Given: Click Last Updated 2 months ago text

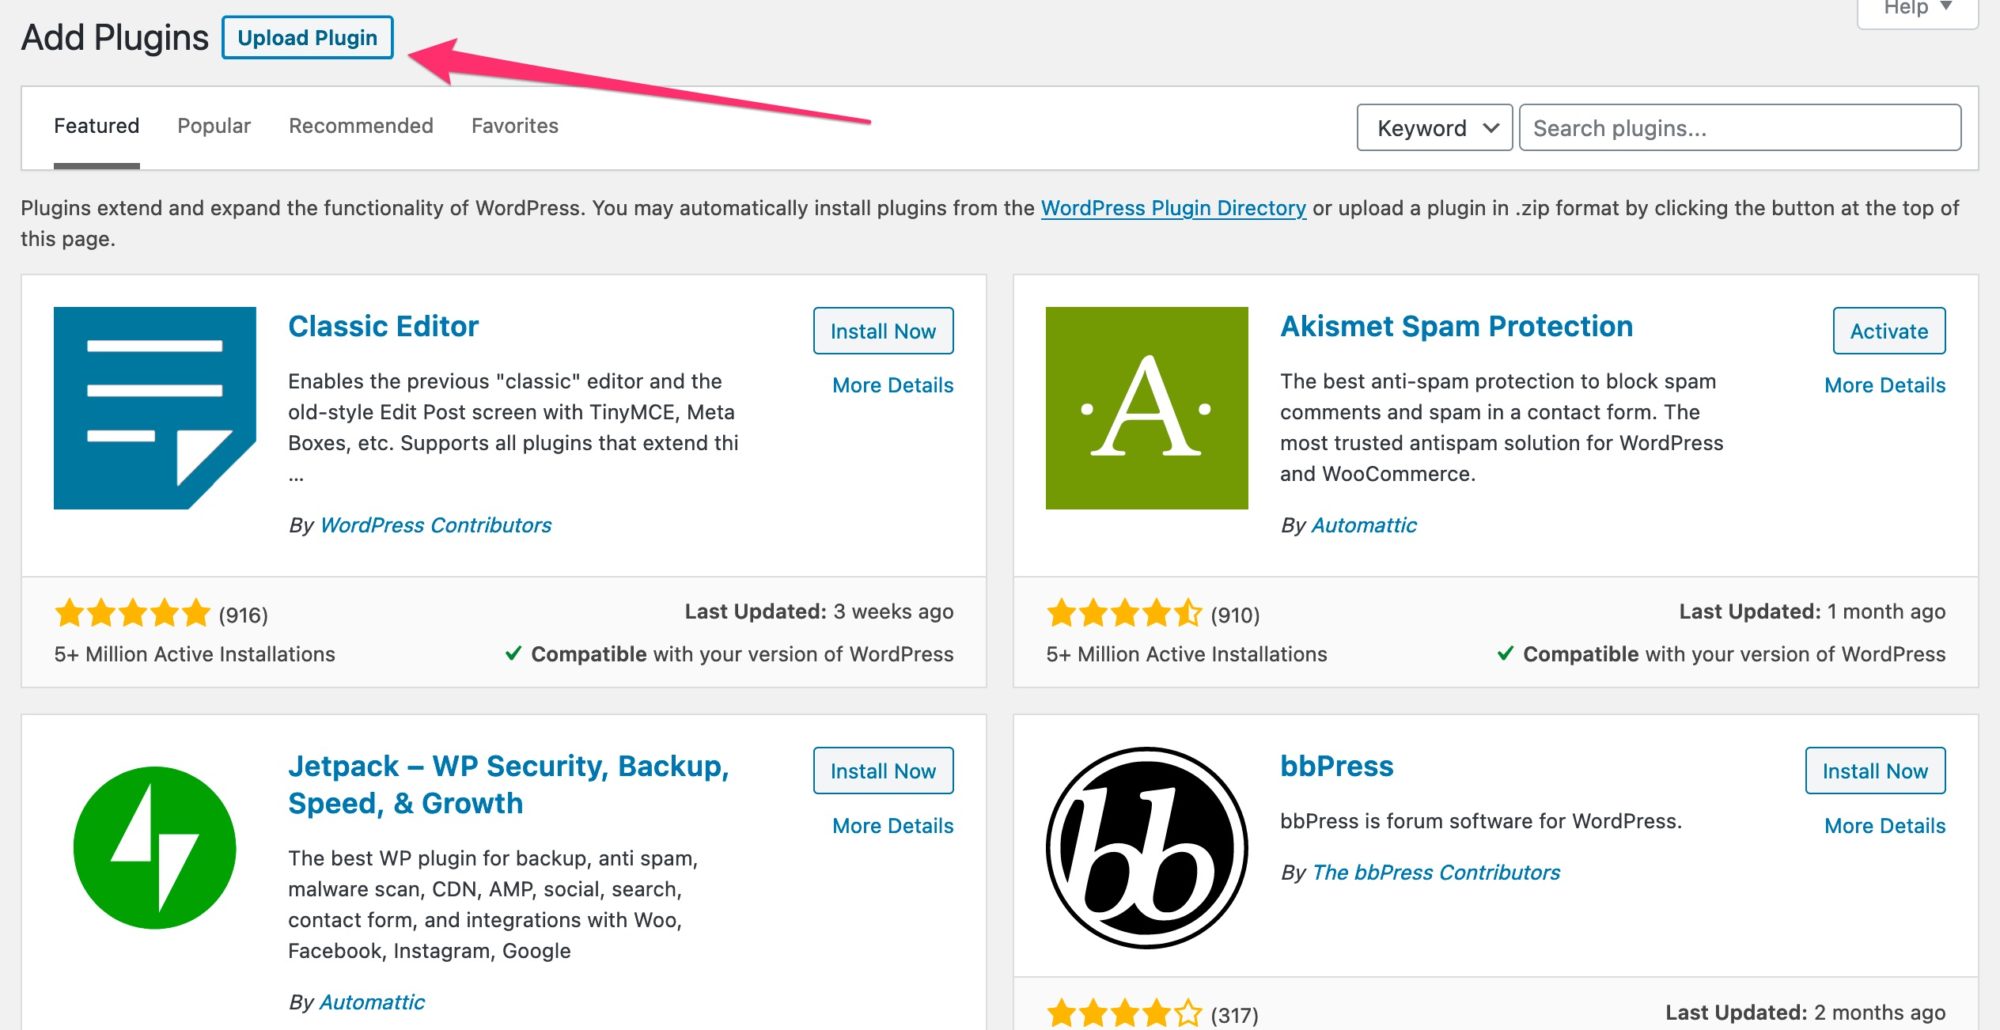Looking at the screenshot, I should pyautogui.click(x=1805, y=1012).
